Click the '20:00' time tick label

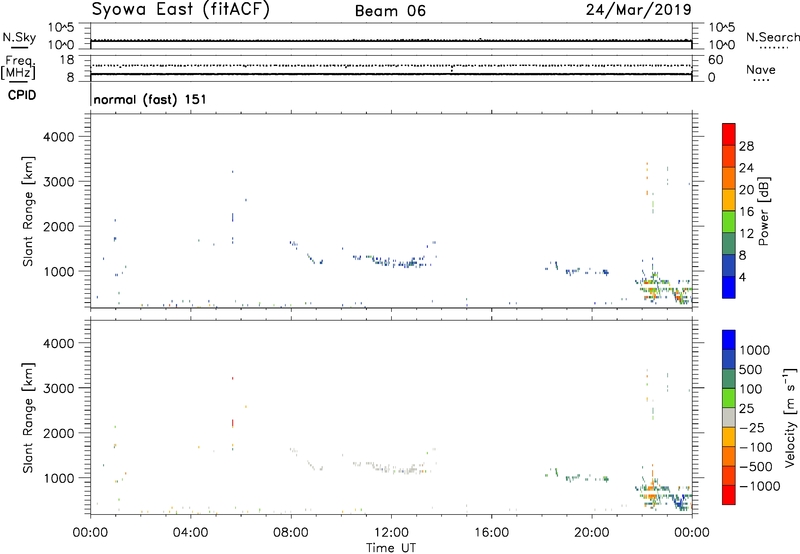pos(592,533)
